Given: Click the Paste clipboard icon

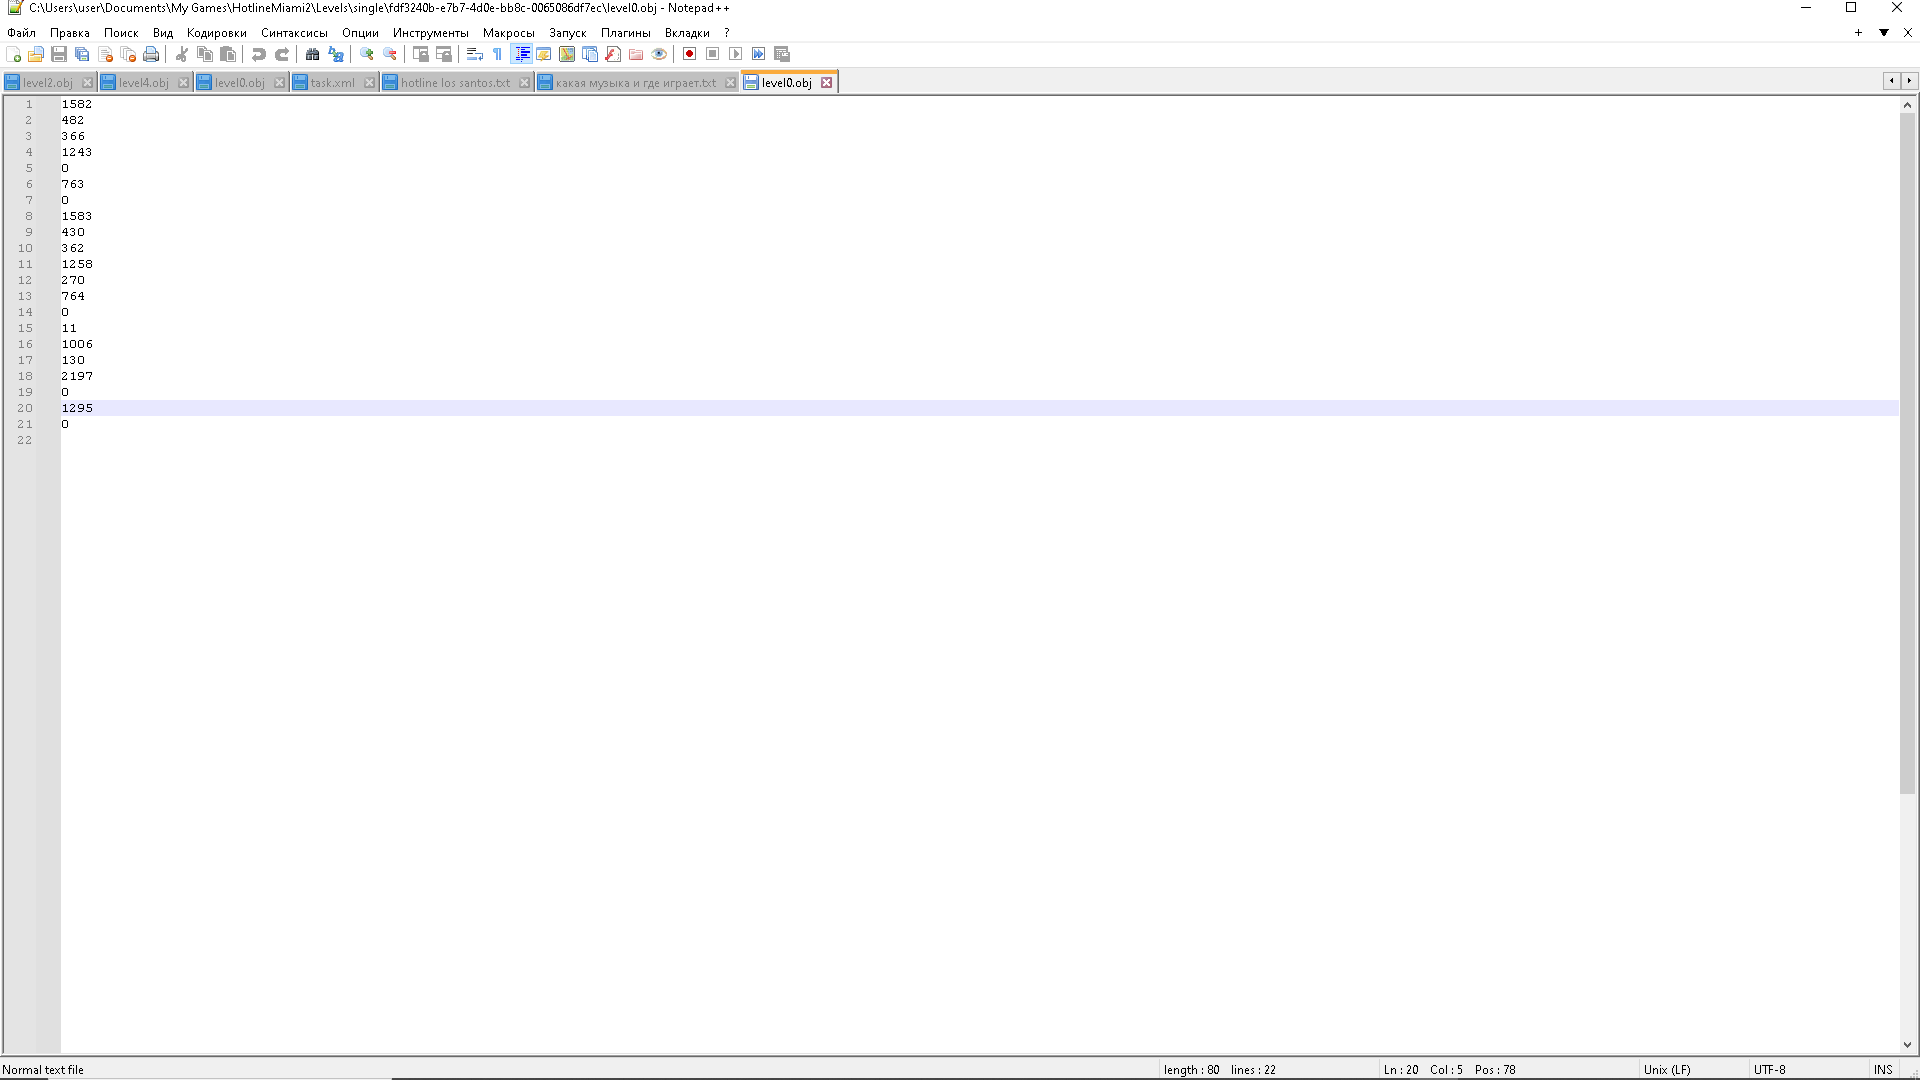Looking at the screenshot, I should (228, 54).
